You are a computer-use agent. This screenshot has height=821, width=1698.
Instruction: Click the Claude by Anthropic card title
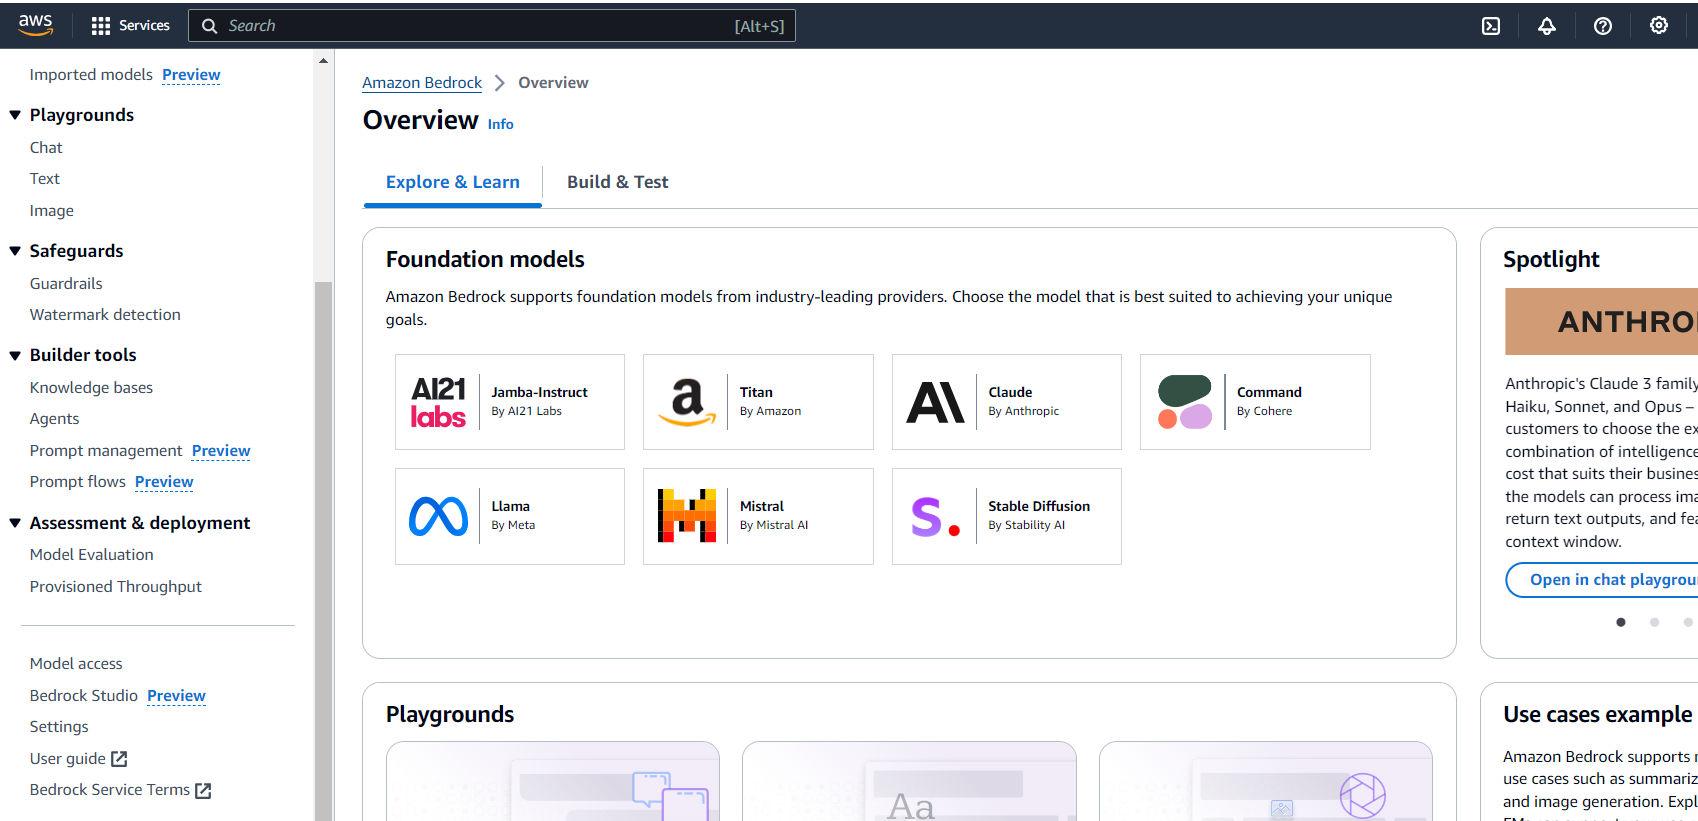(1011, 393)
